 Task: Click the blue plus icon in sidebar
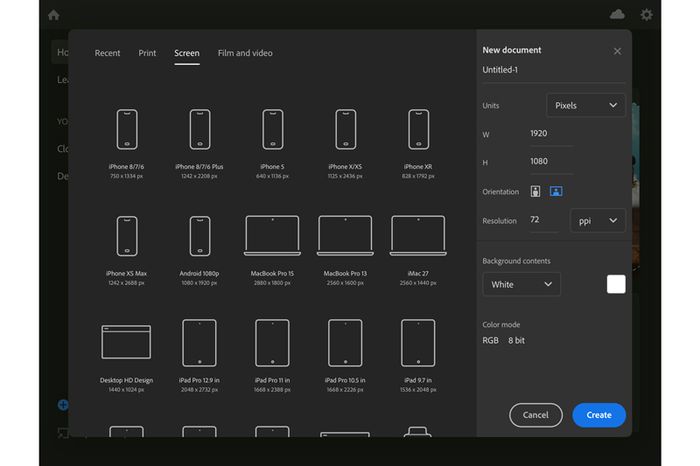(x=63, y=405)
